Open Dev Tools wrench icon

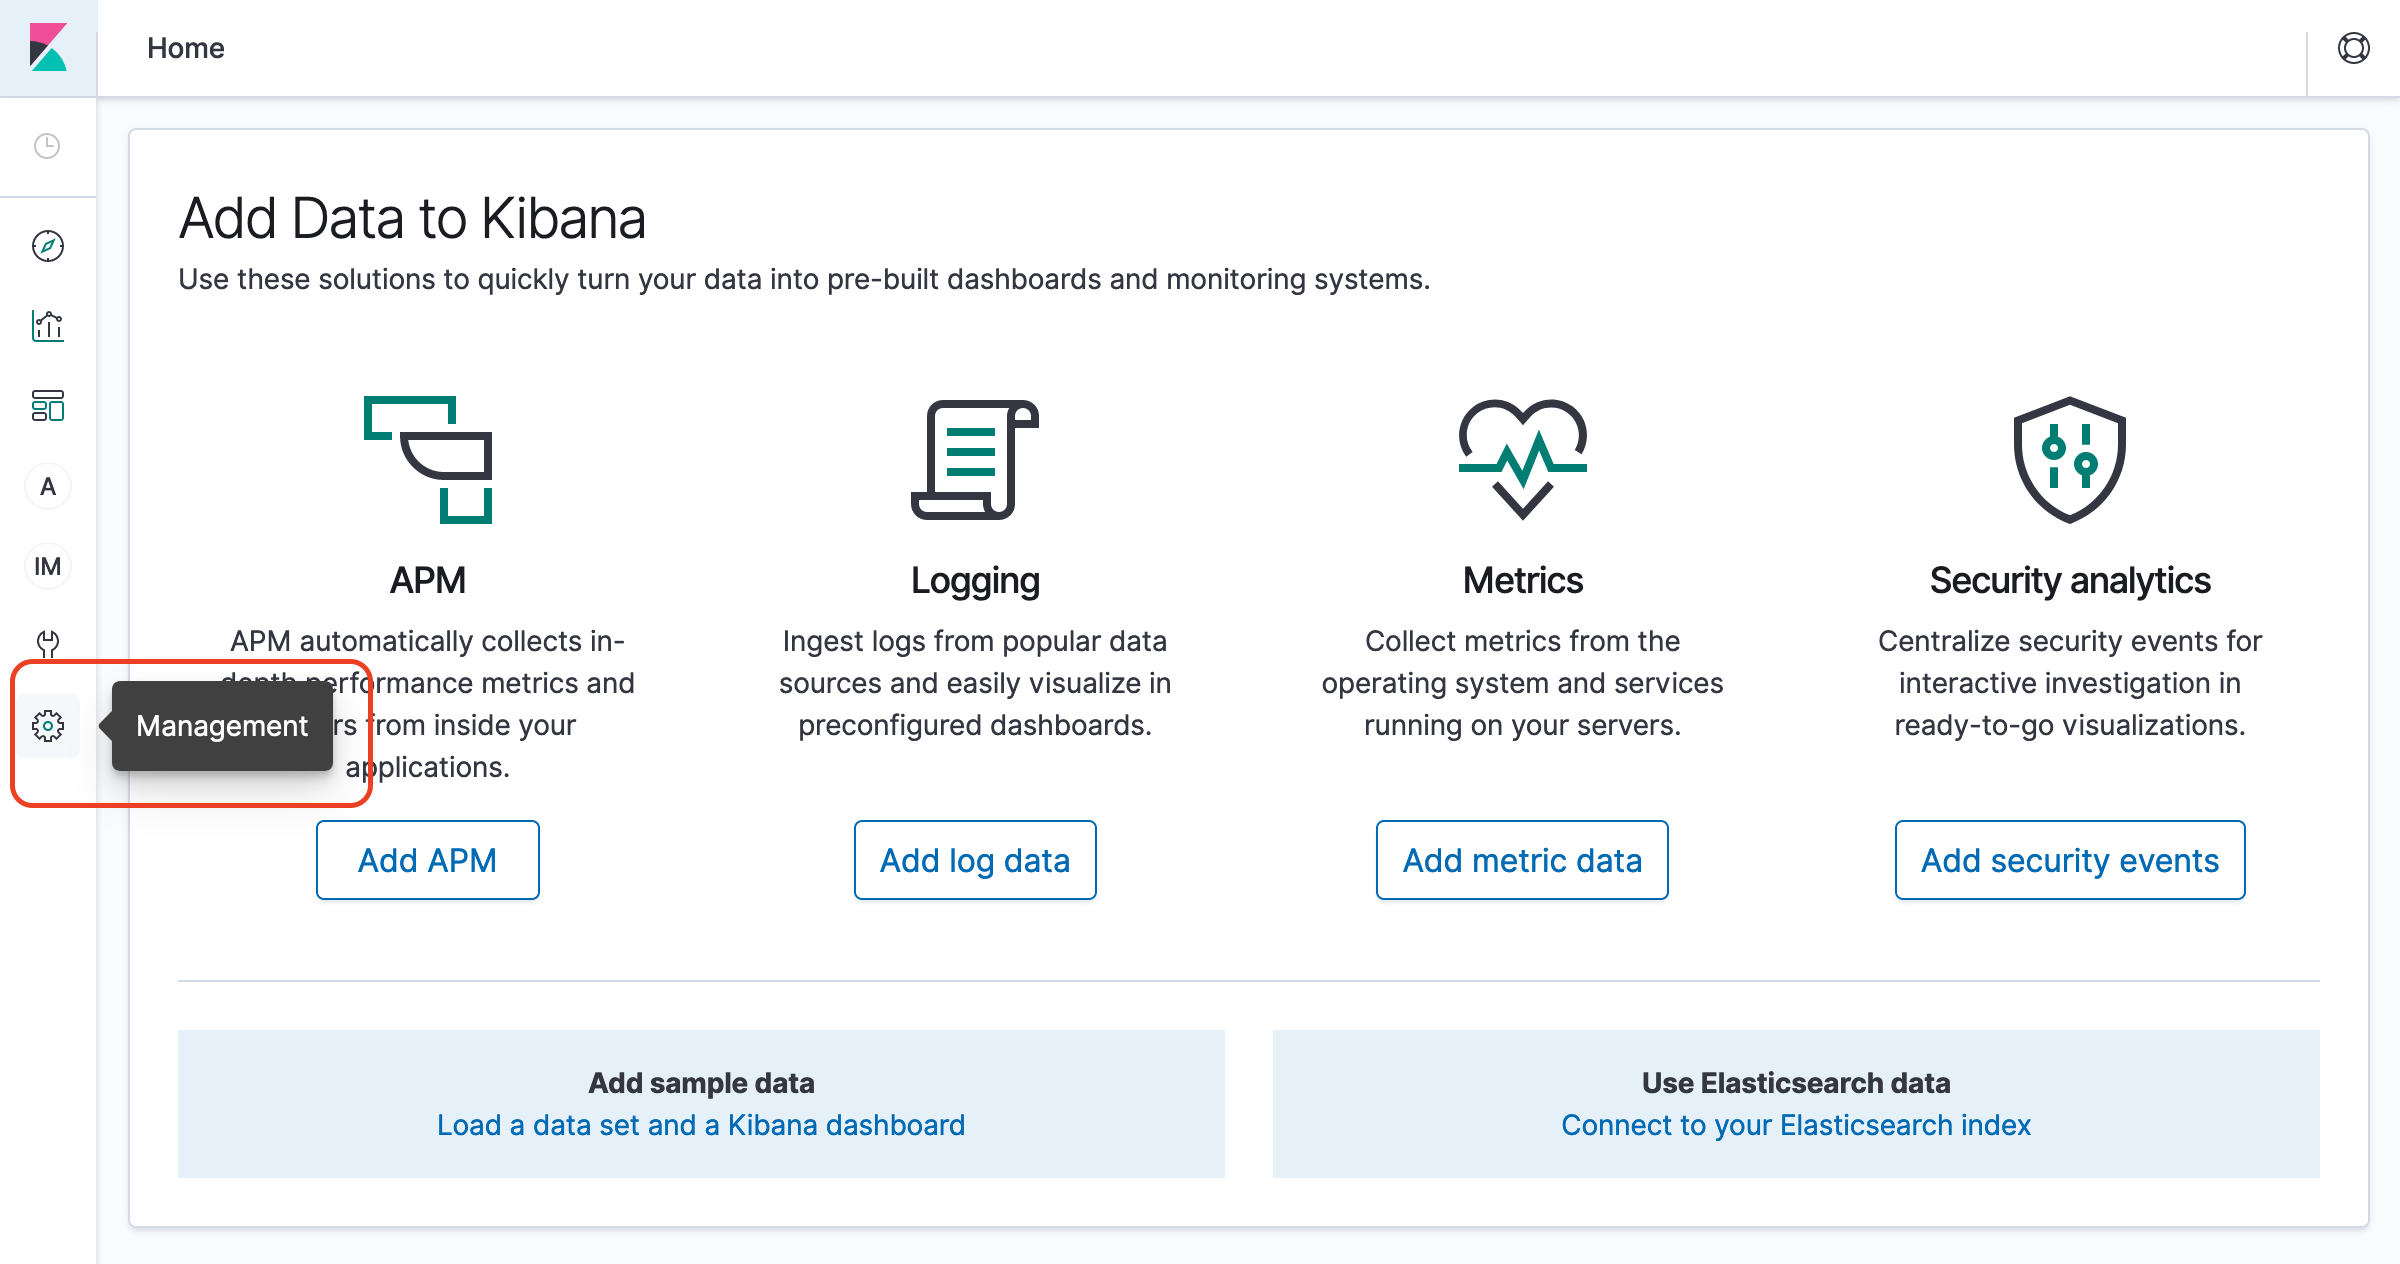coord(48,644)
